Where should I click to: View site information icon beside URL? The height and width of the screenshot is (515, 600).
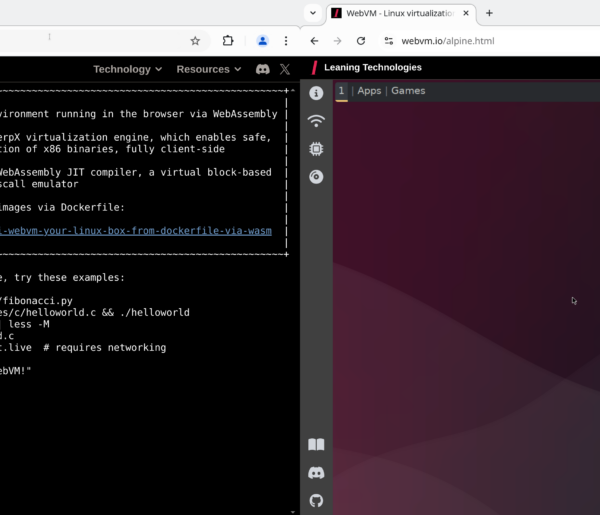click(x=389, y=41)
